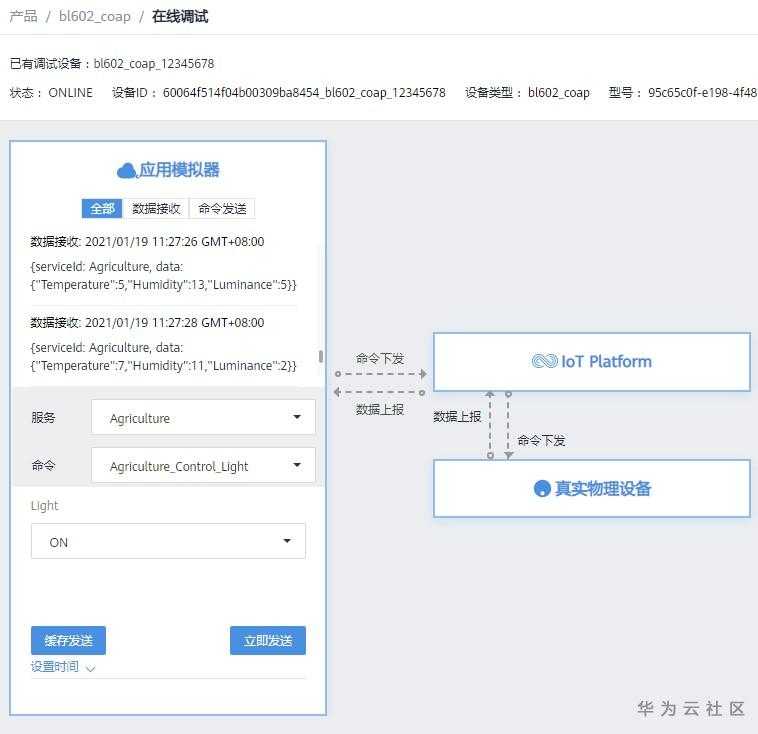
Task: Click the log panel scrollbar handle
Action: (x=321, y=357)
